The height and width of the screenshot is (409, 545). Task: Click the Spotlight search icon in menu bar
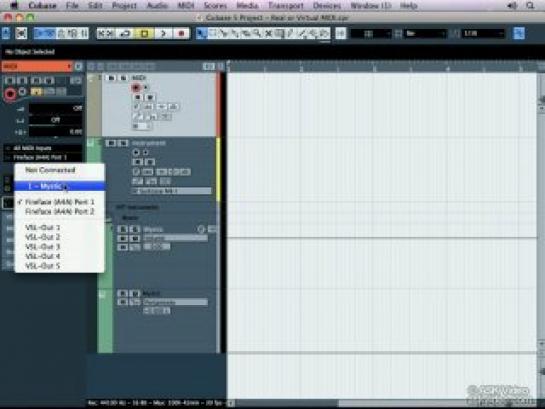pyautogui.click(x=530, y=6)
